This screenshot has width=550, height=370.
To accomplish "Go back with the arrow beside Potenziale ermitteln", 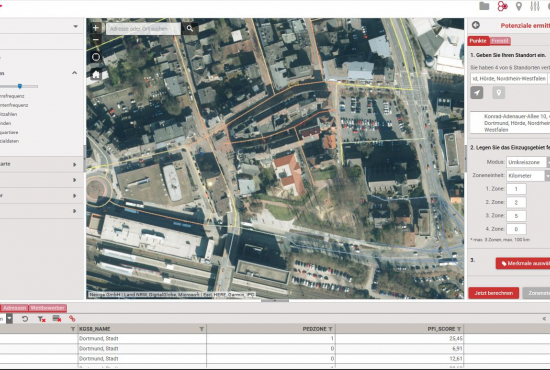I will [x=476, y=25].
